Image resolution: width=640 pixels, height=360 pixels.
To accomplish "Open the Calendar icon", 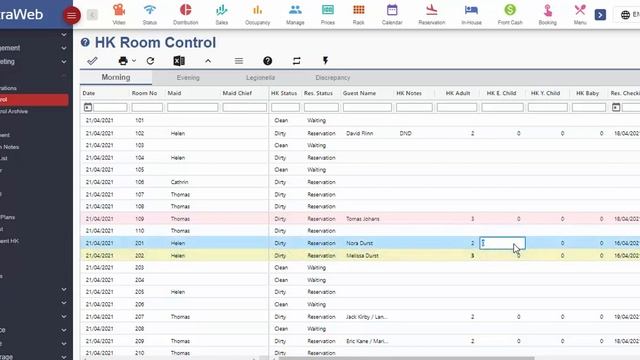I will point(392,14).
